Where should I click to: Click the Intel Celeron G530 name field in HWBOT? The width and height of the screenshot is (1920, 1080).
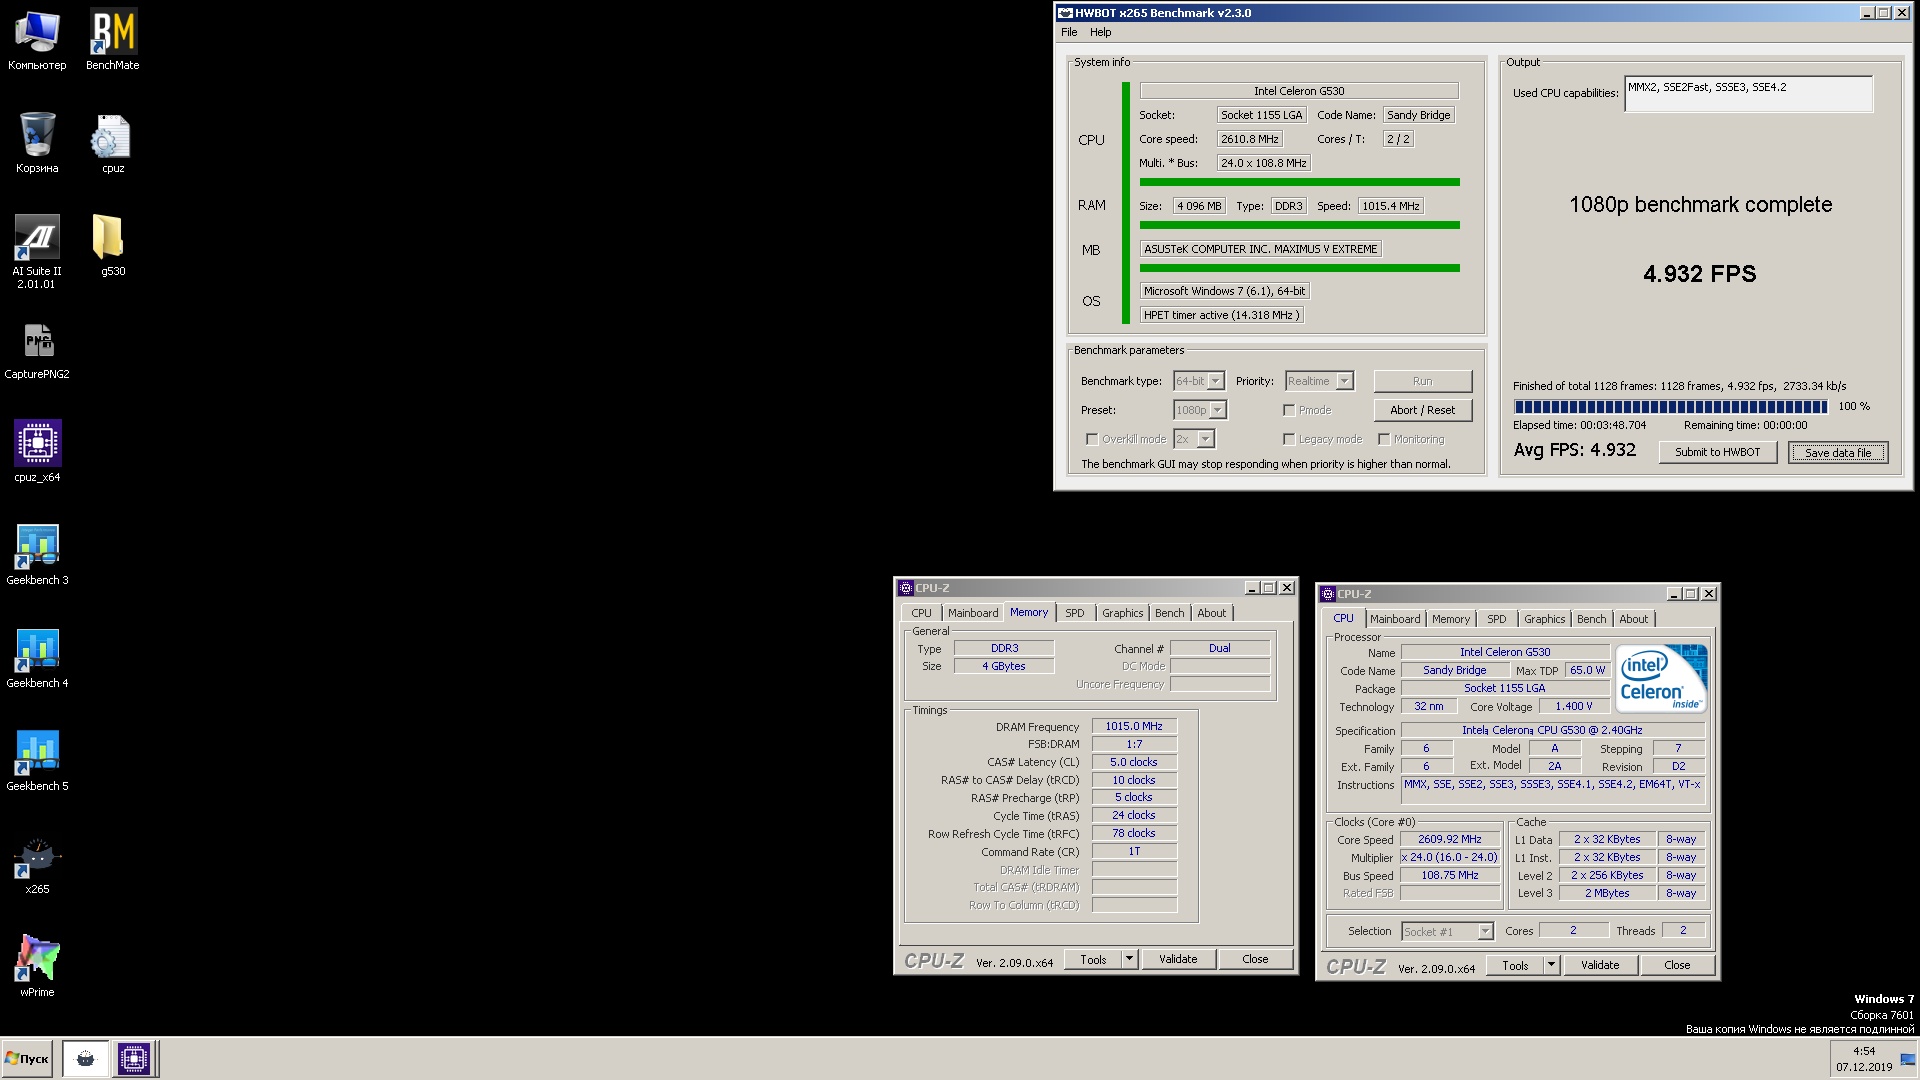[x=1299, y=91]
